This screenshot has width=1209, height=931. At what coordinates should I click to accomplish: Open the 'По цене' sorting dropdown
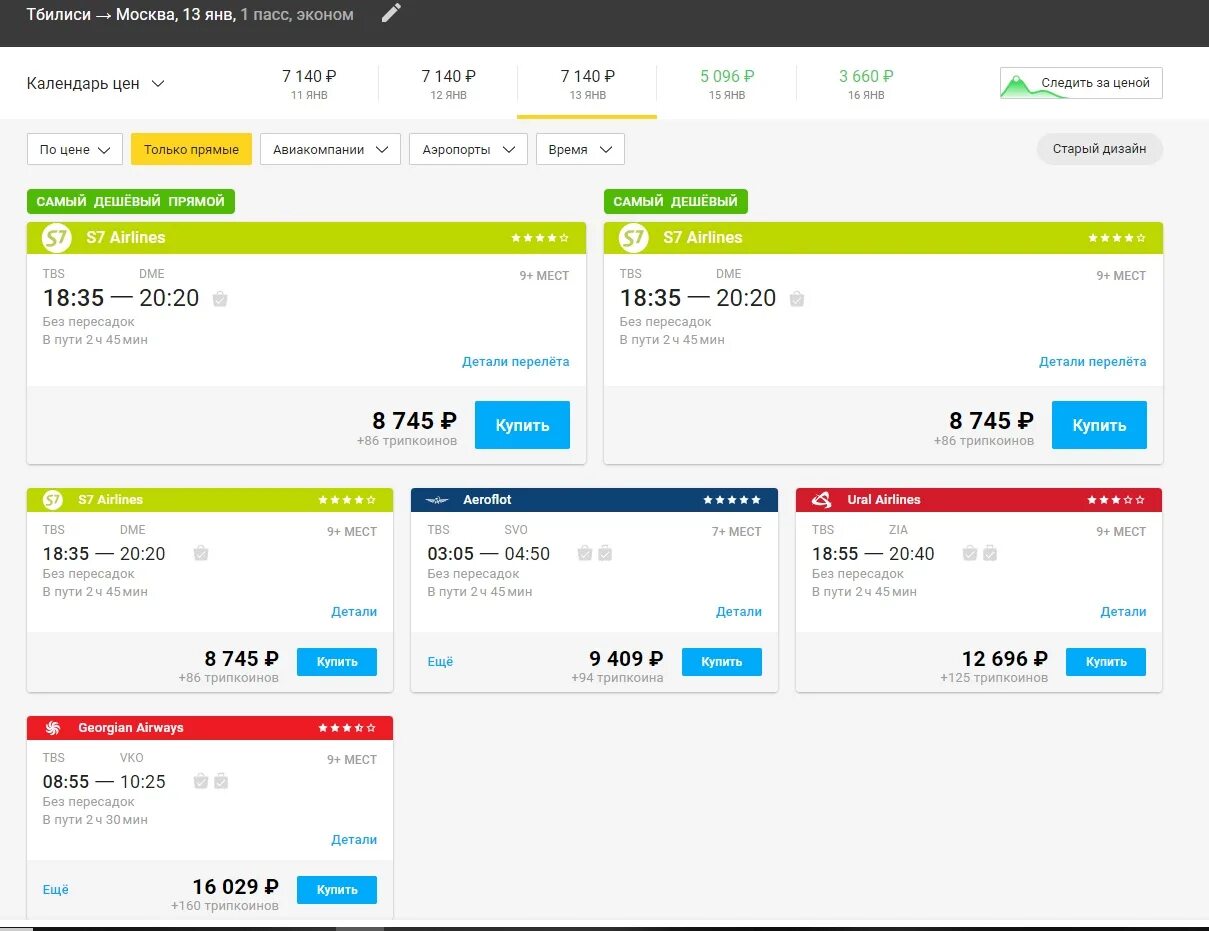tap(75, 149)
